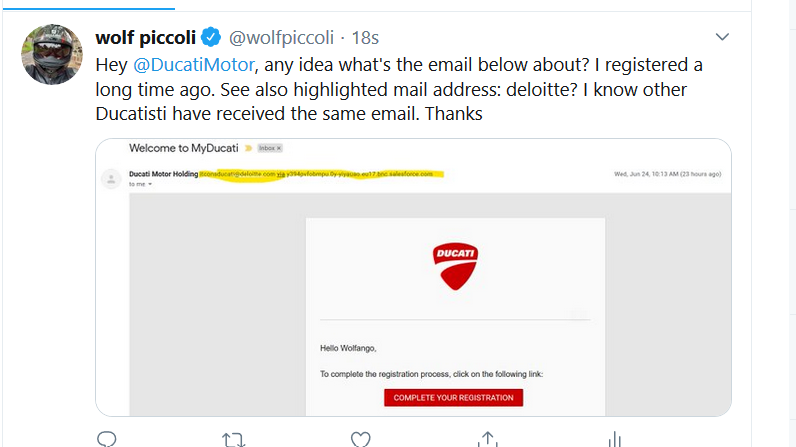Click the 18s tweet timestamp
The height and width of the screenshot is (447, 796).
(364, 38)
